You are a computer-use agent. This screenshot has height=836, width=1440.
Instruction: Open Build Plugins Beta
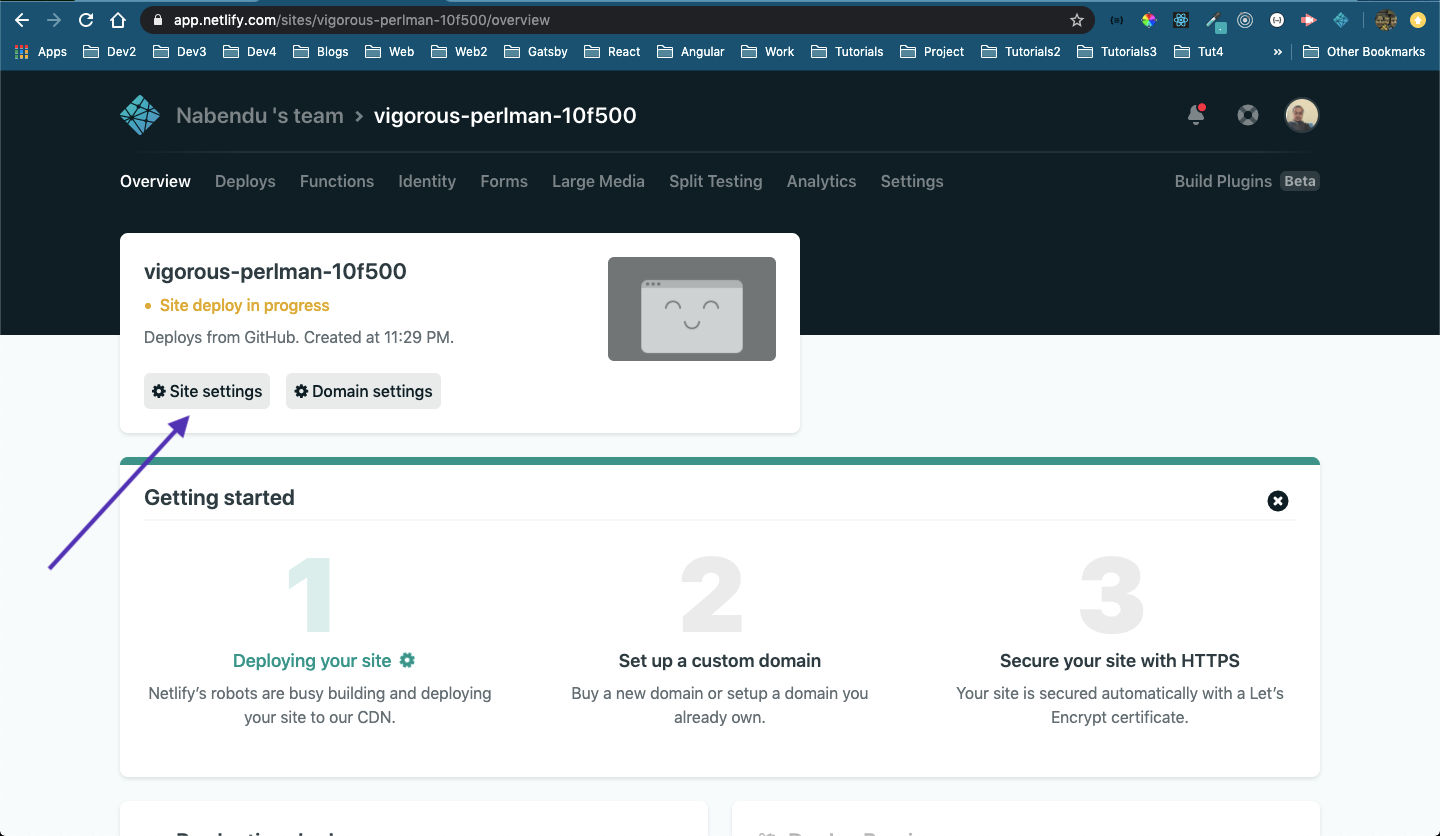(1247, 181)
